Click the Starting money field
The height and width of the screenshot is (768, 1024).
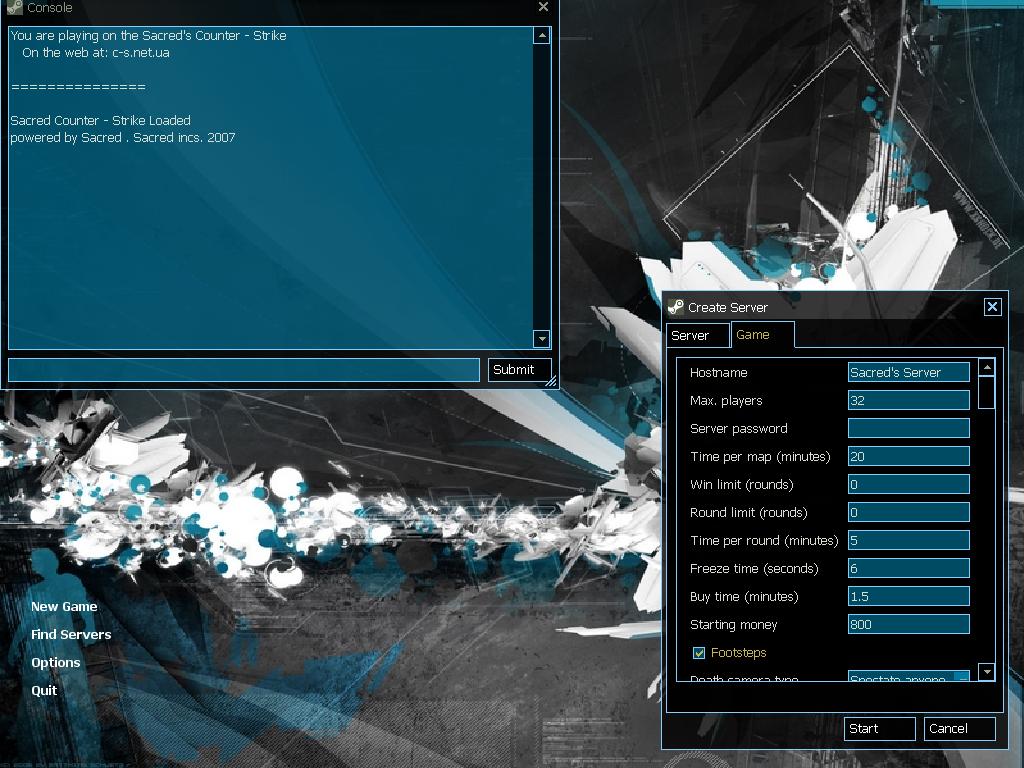coord(908,624)
